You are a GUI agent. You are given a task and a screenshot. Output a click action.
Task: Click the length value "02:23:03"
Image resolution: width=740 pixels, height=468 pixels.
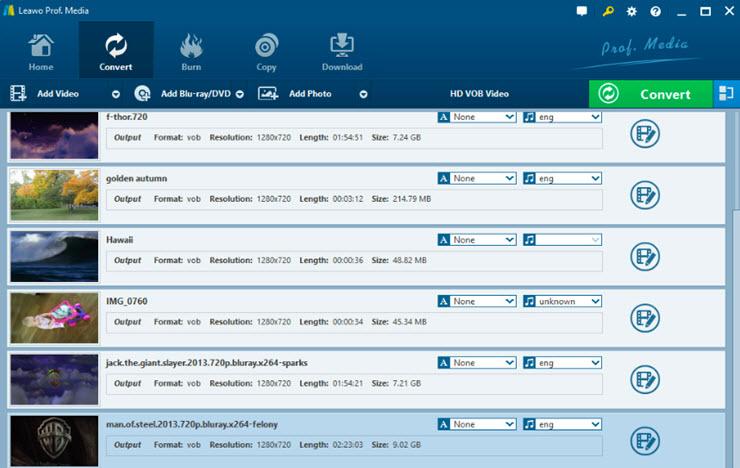(348, 445)
